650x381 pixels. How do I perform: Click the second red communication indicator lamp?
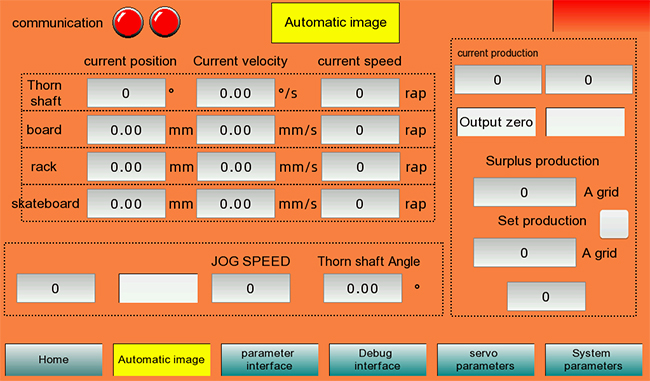tap(165, 22)
